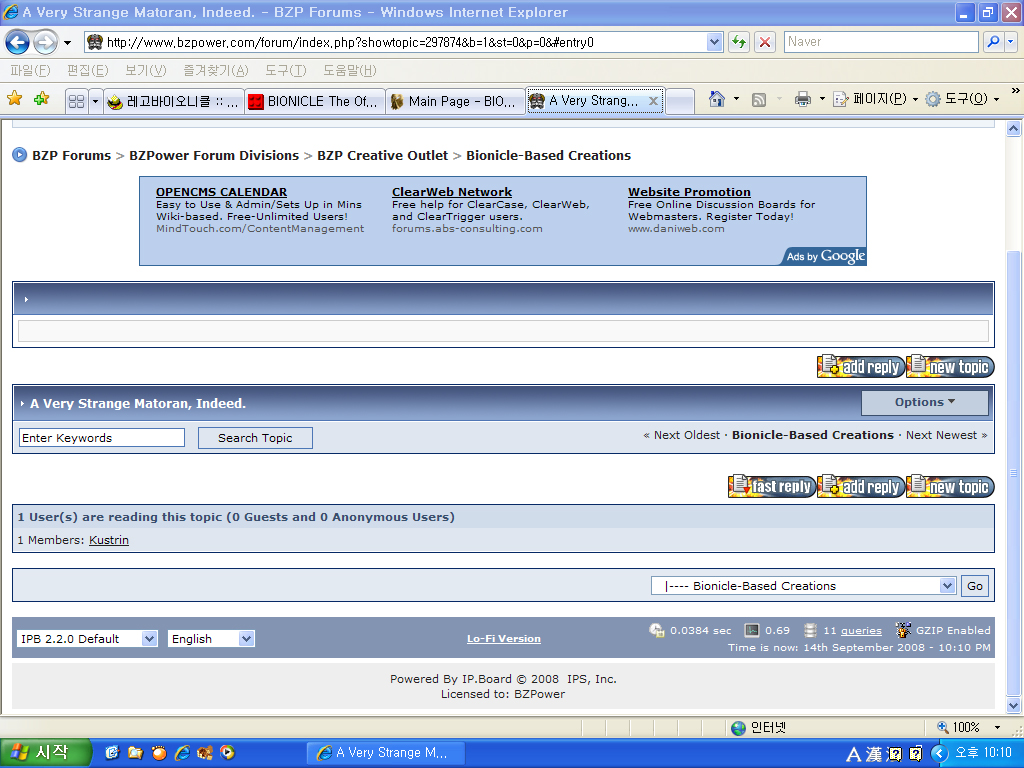The height and width of the screenshot is (768, 1024).
Task: Go to the Next Oldest topic
Action: tap(686, 435)
